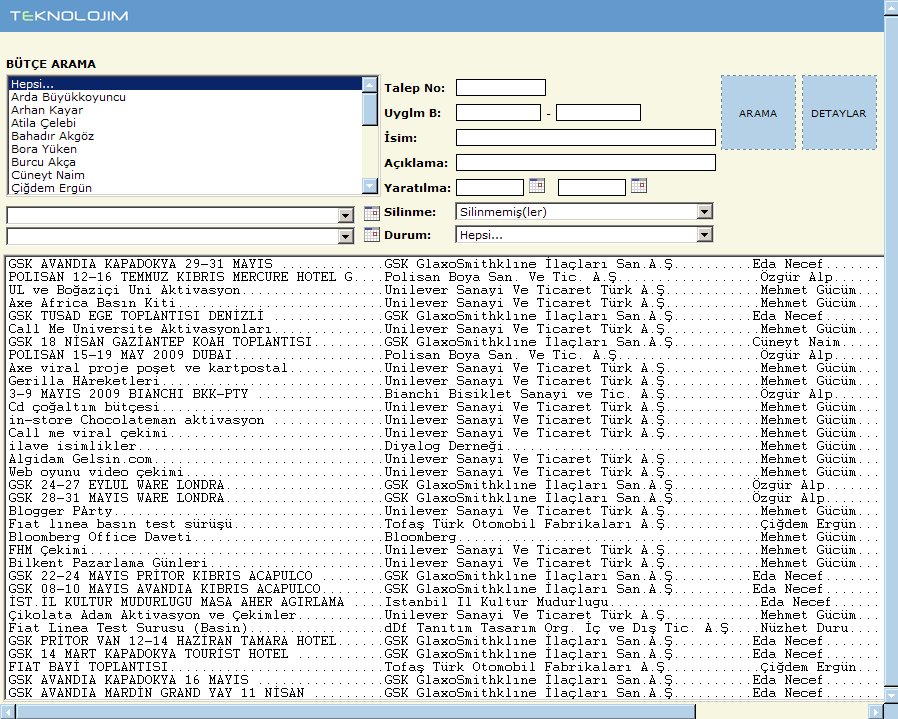Select row Call Me Üniversite Aktivasyonları
This screenshot has width=898, height=719.
(x=444, y=329)
